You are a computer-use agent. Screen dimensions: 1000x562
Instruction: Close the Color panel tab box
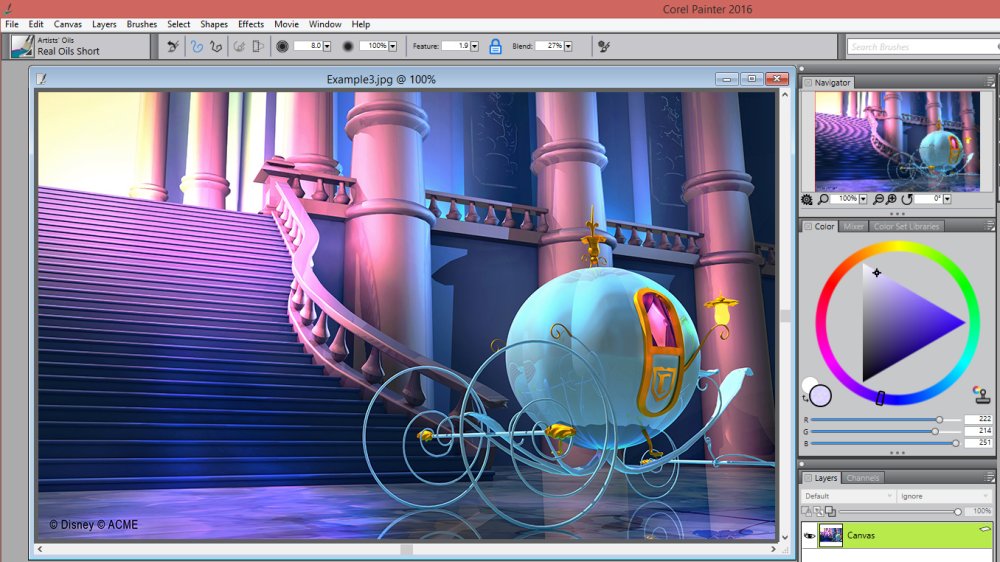pos(808,226)
